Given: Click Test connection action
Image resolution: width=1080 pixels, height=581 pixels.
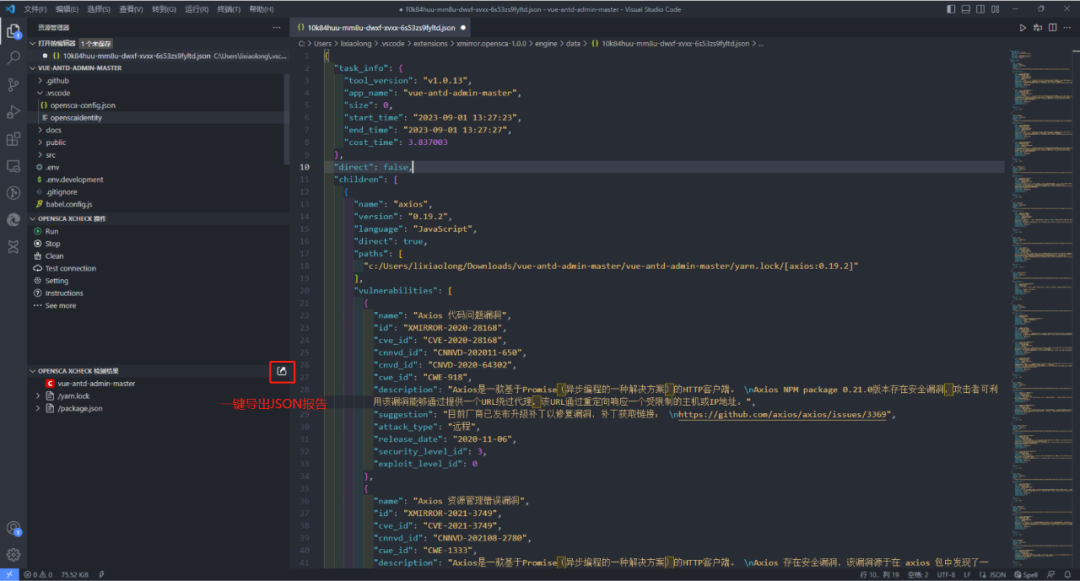Looking at the screenshot, I should coord(70,268).
